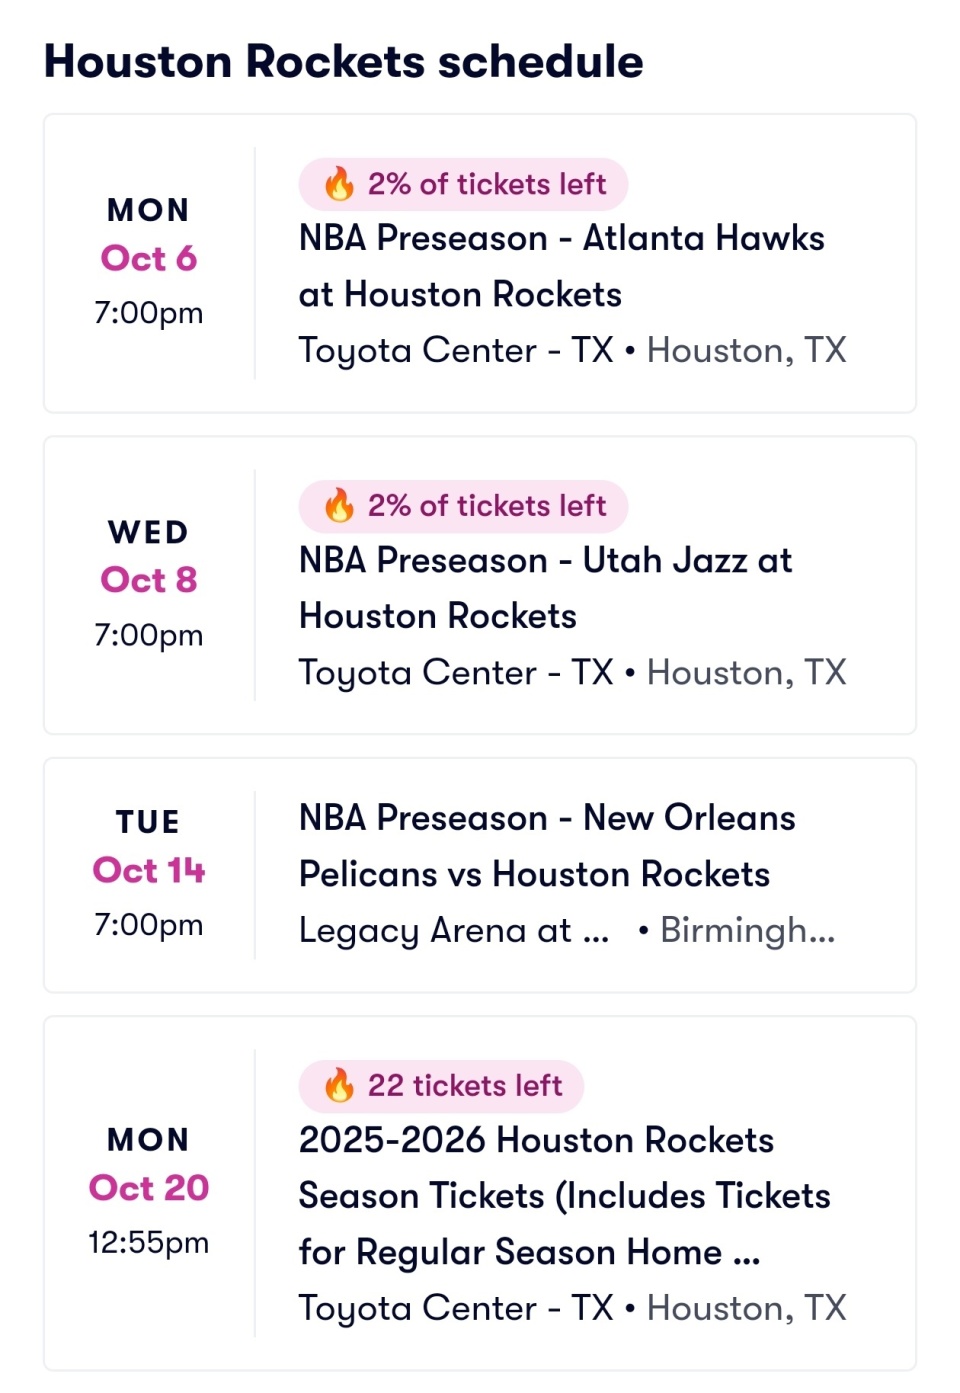Screen dimensions: 960x1393
Task: Click the Houston Rockets schedule heading
Action: [344, 61]
